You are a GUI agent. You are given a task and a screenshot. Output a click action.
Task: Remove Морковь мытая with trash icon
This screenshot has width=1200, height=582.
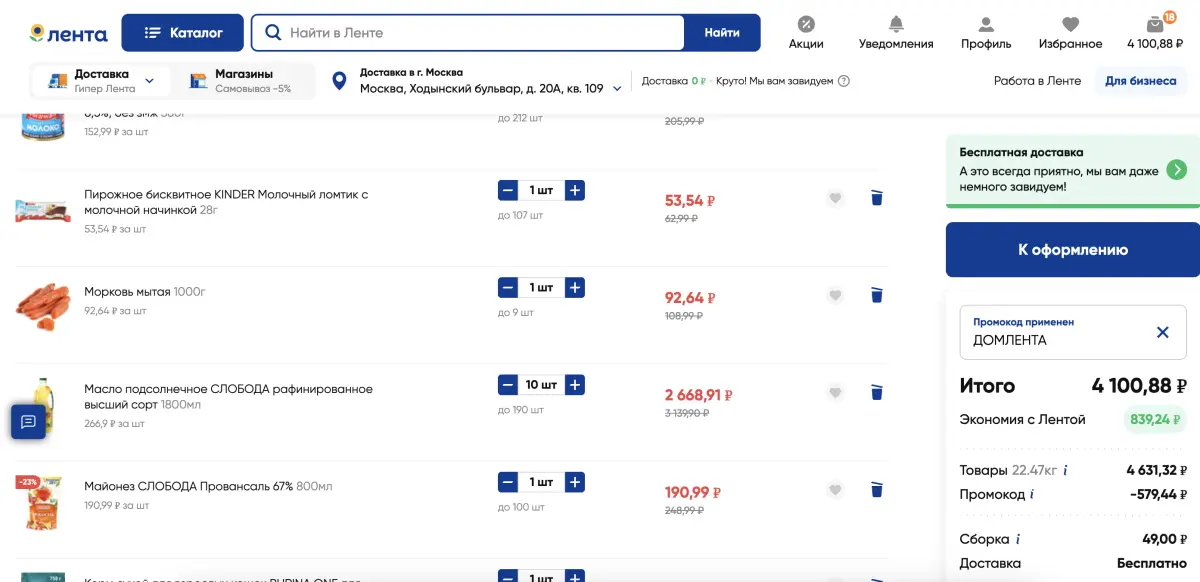(877, 295)
